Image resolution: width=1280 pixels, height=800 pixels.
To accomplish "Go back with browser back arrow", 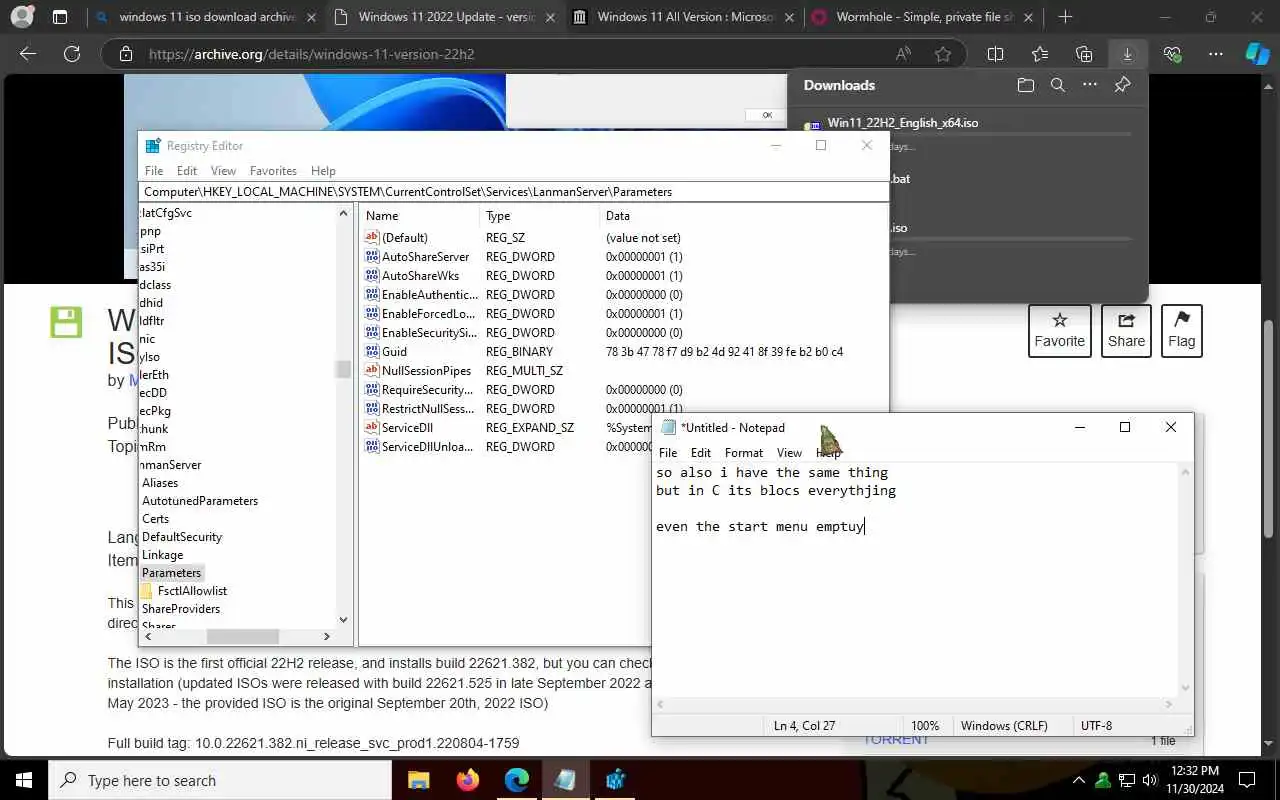I will click(x=28, y=54).
